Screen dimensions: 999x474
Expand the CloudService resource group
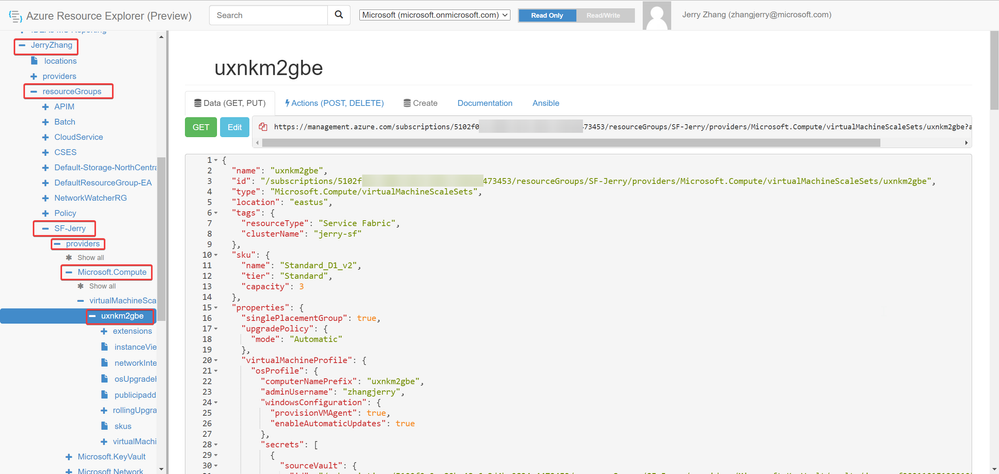point(45,138)
